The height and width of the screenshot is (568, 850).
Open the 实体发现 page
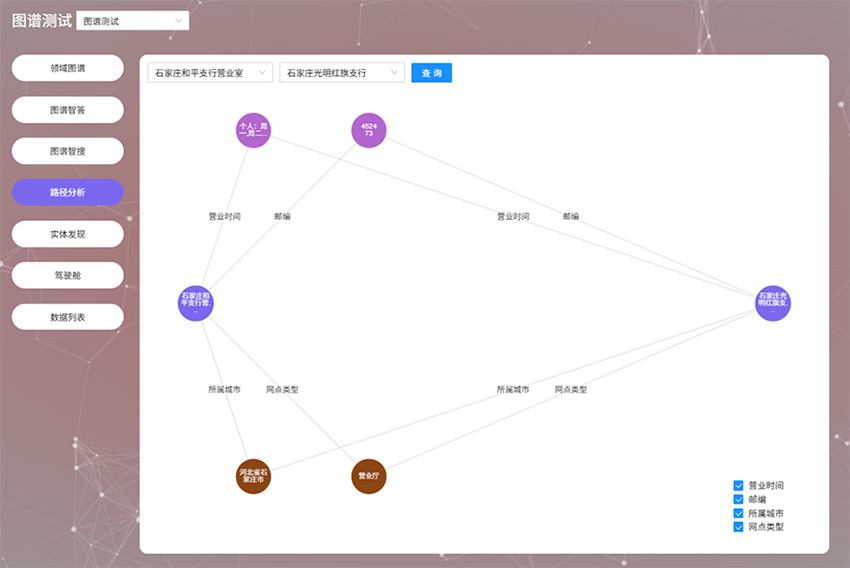(x=68, y=234)
